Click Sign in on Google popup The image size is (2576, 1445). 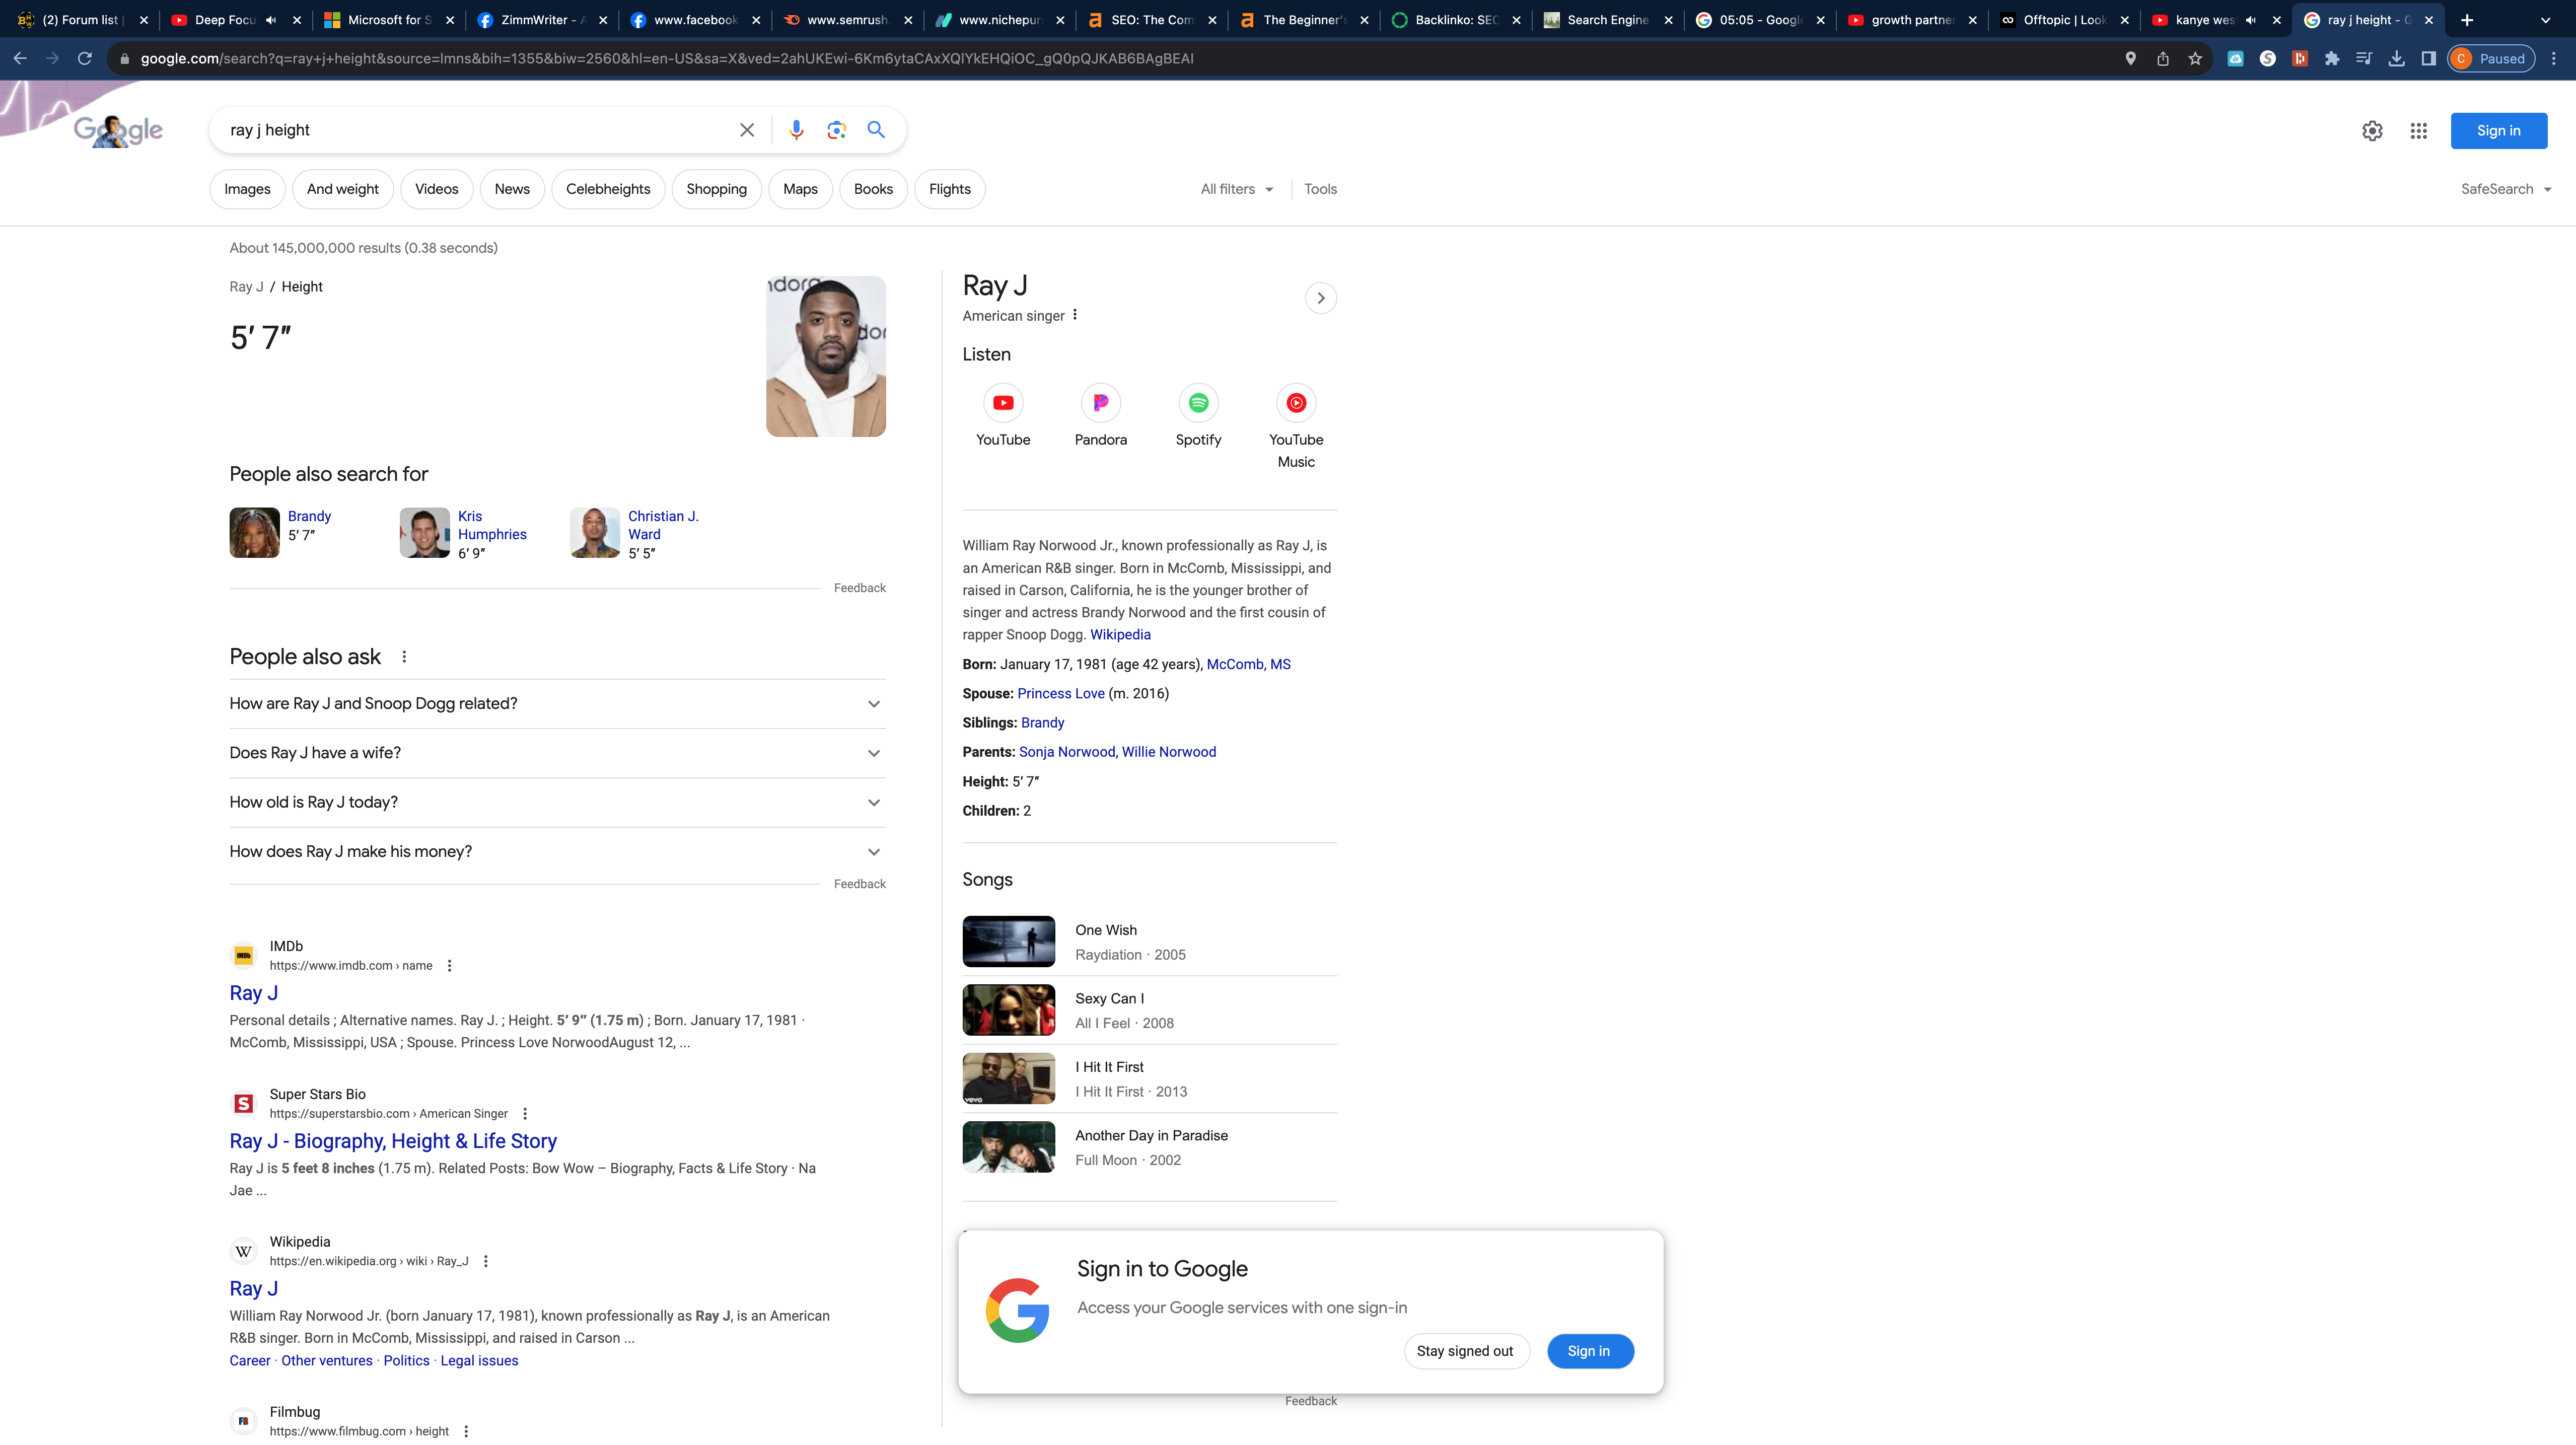click(1589, 1352)
